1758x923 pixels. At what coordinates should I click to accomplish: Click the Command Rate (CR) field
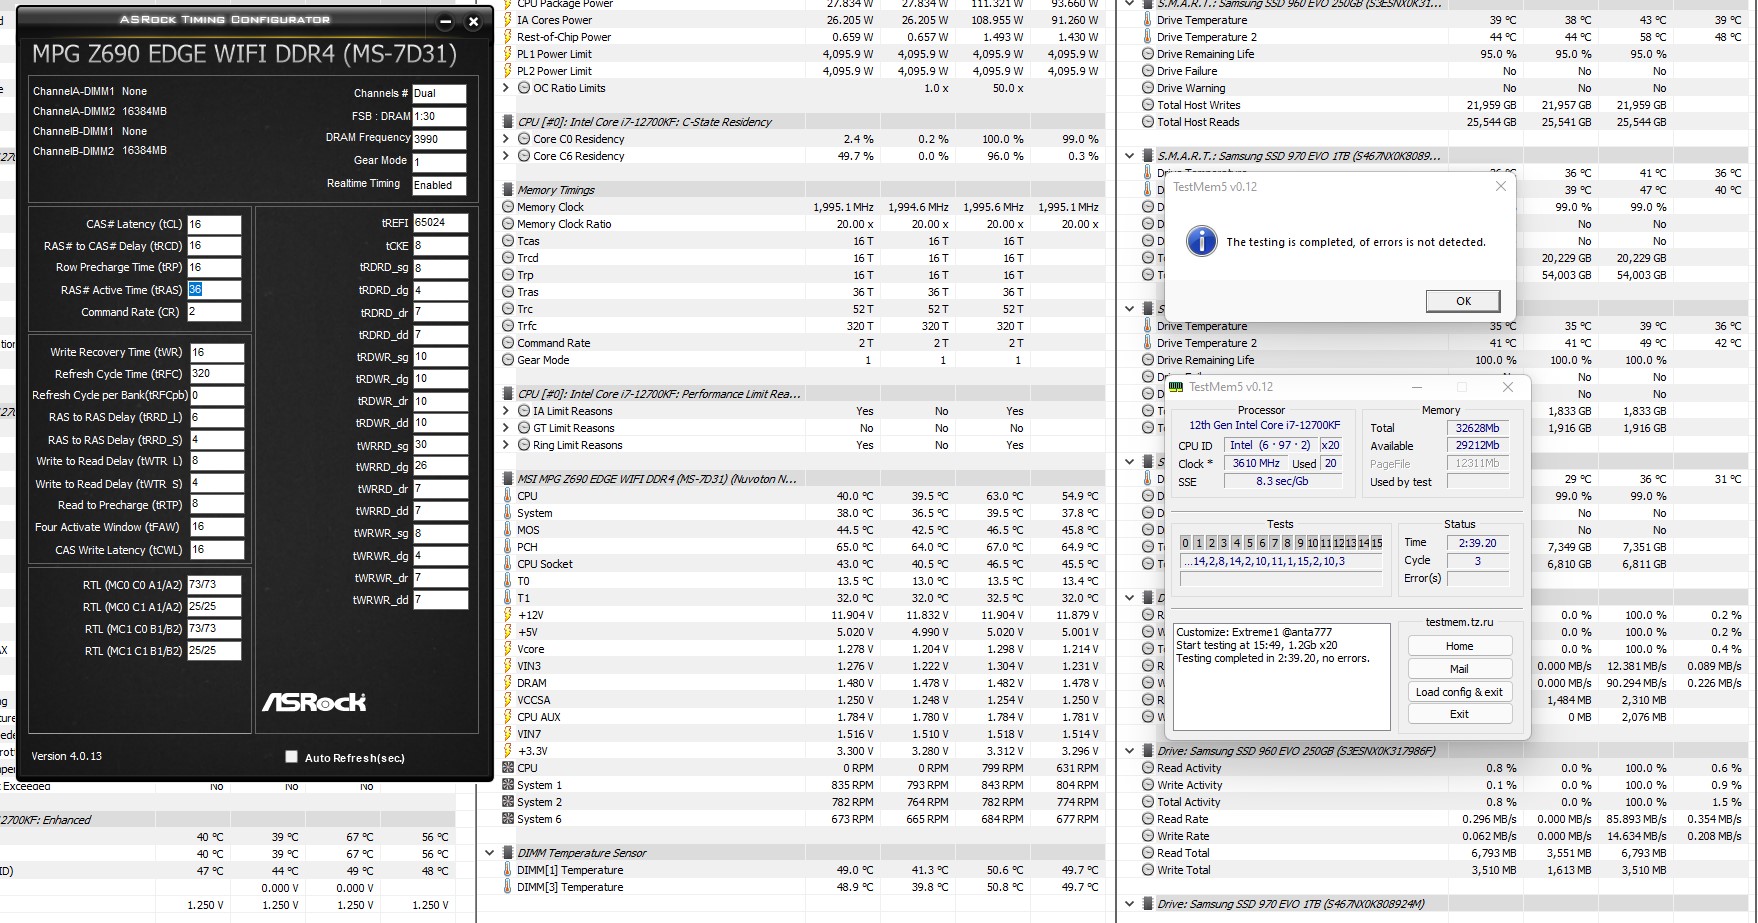[x=214, y=312]
